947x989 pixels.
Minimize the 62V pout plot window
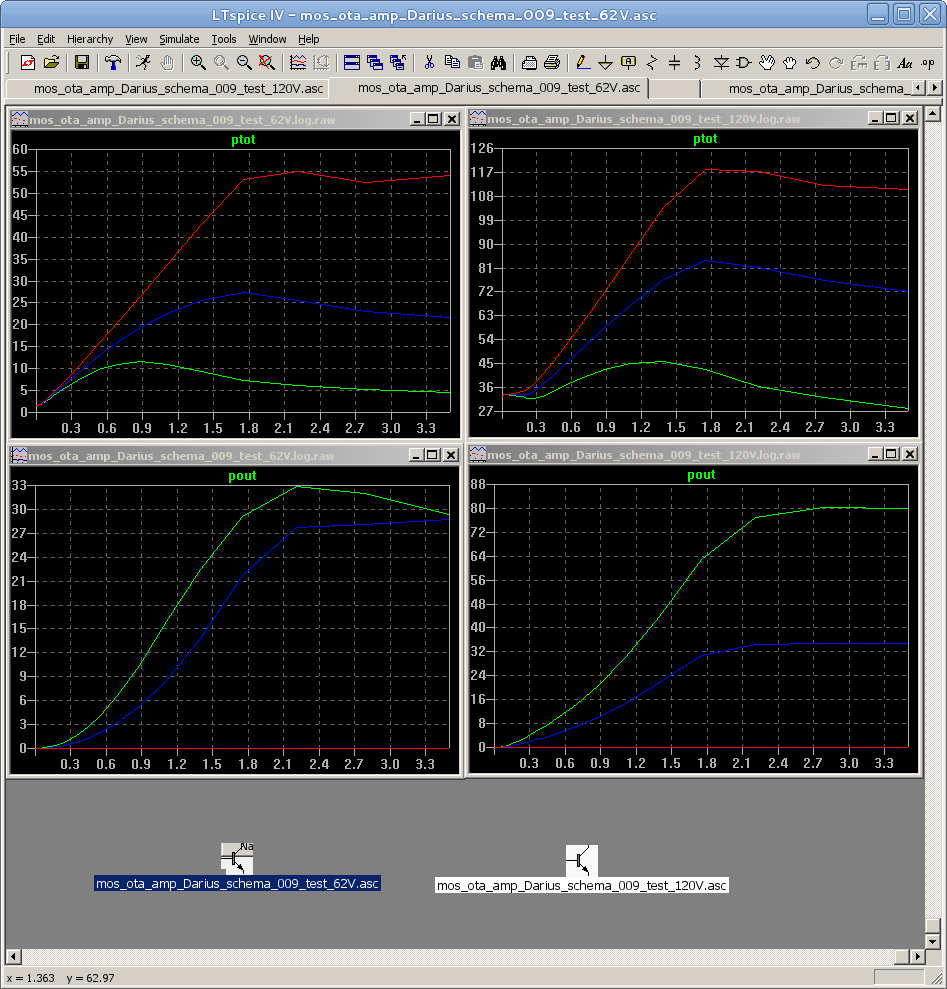click(x=416, y=455)
